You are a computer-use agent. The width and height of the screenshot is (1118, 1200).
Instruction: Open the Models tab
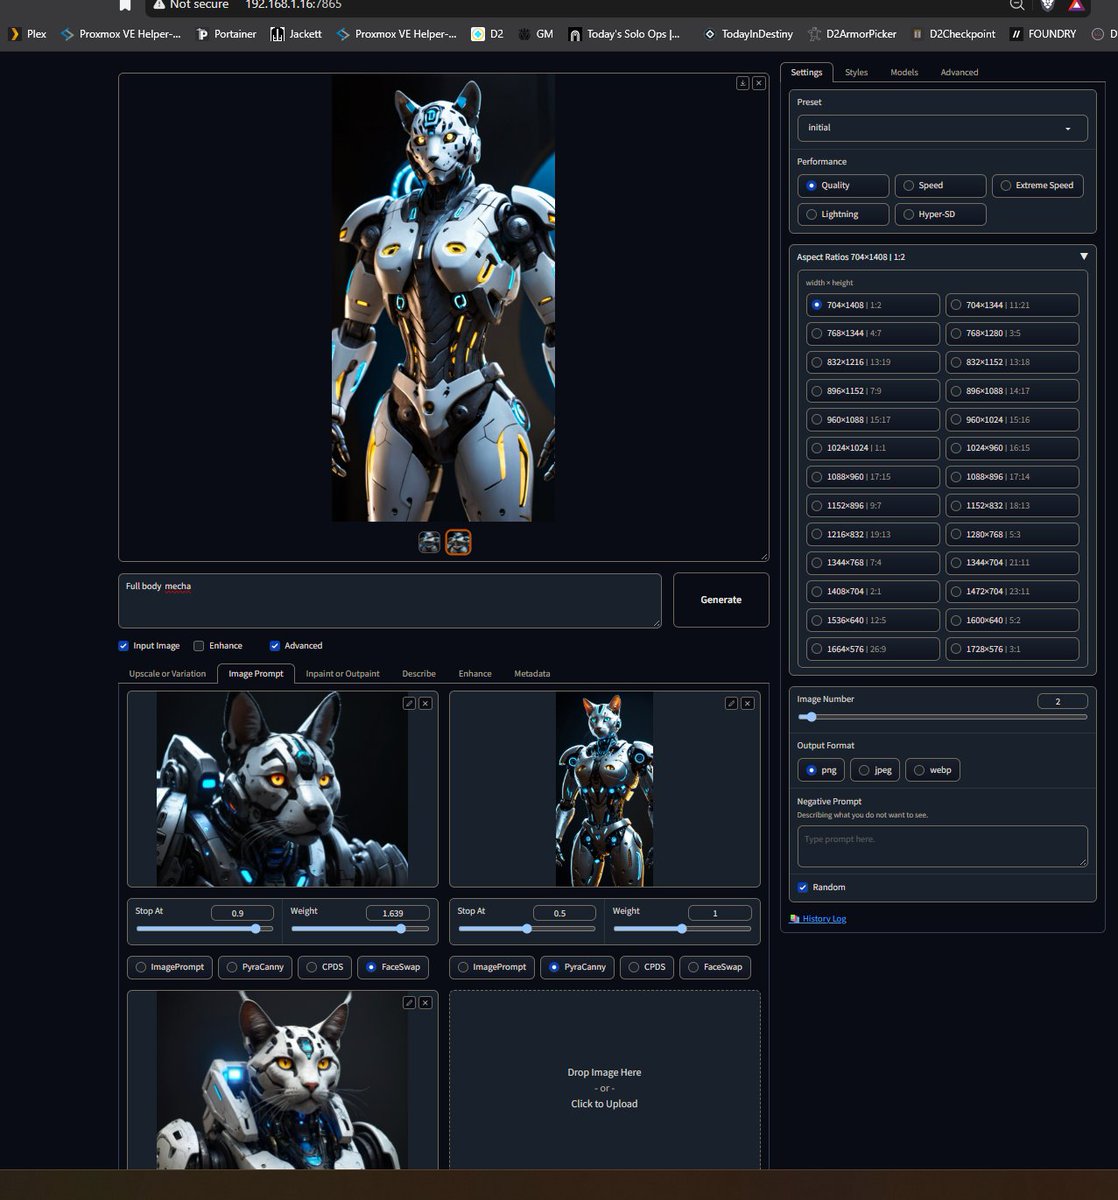pos(904,72)
